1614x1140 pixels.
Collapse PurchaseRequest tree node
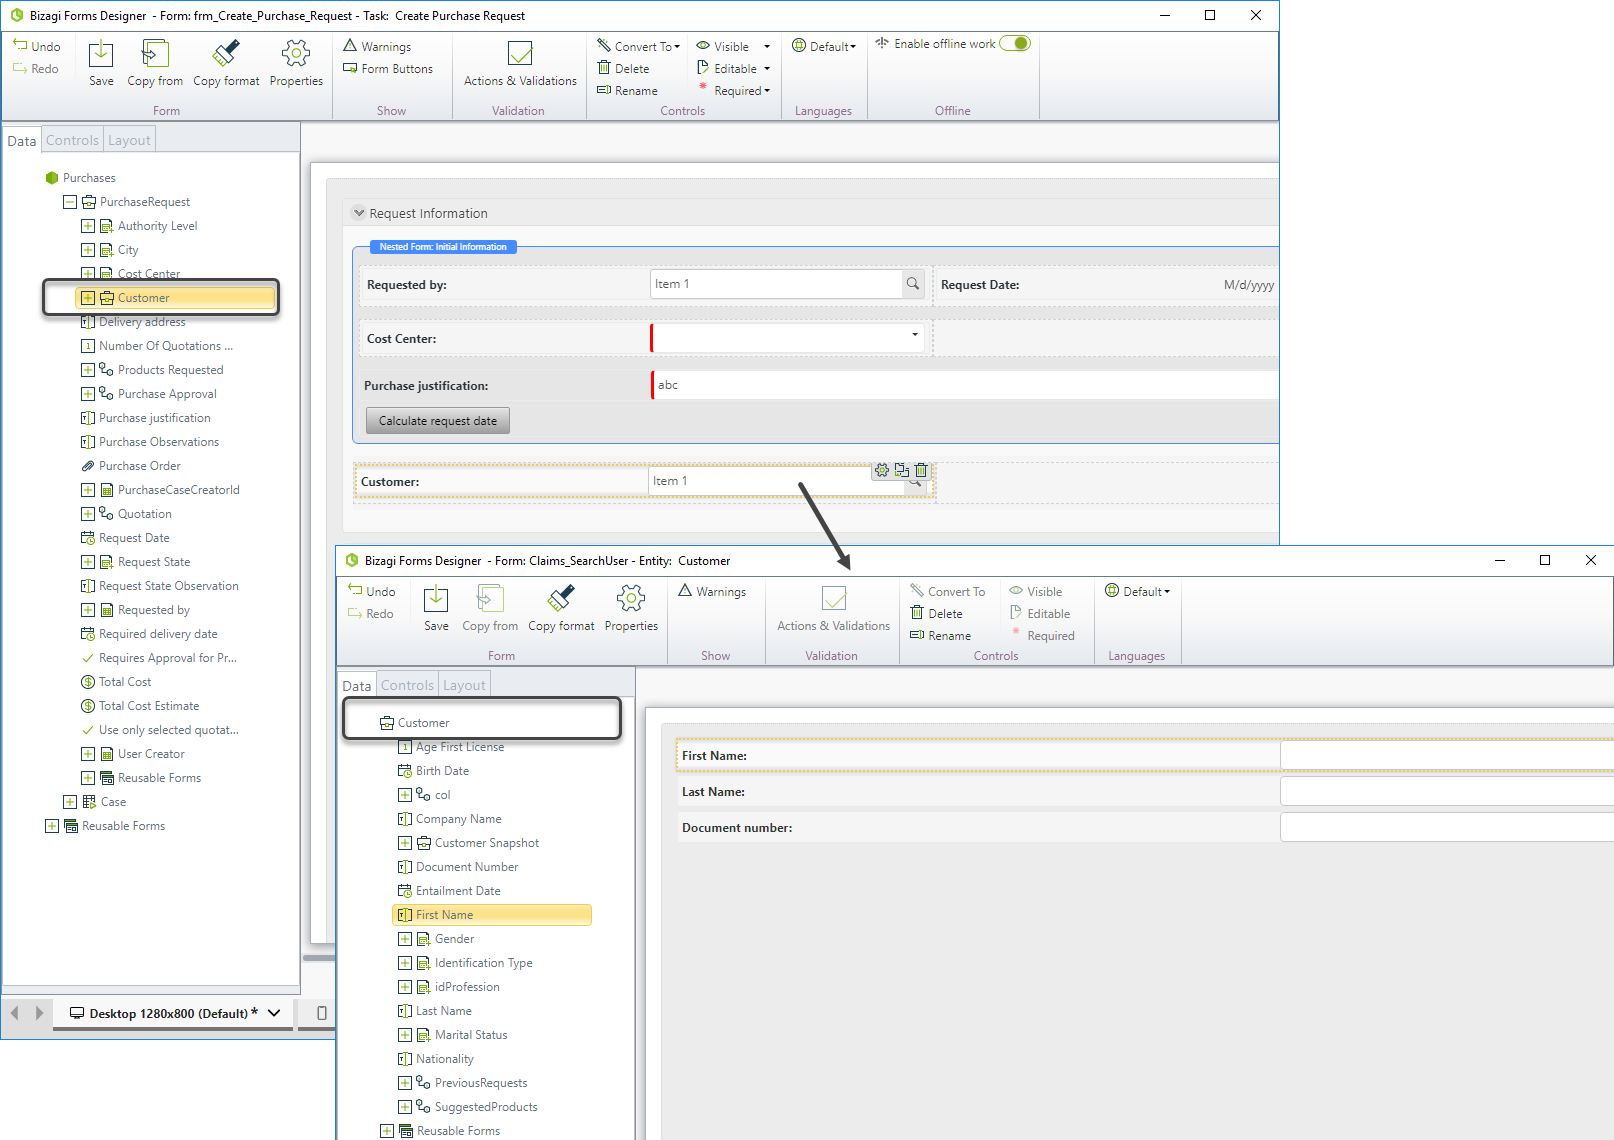tap(70, 202)
